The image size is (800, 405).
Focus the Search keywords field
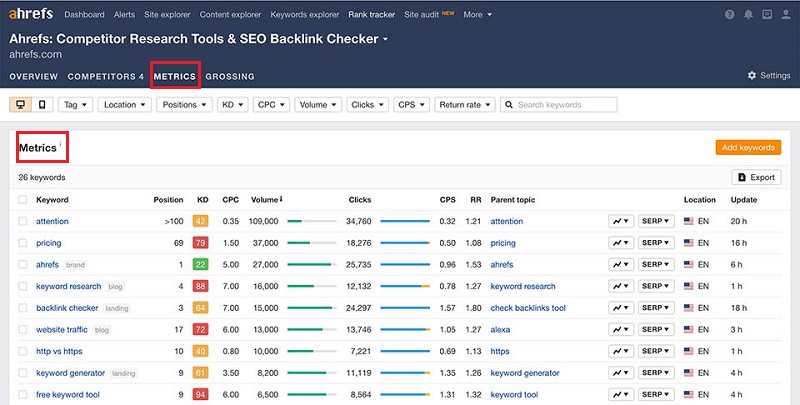coord(559,105)
